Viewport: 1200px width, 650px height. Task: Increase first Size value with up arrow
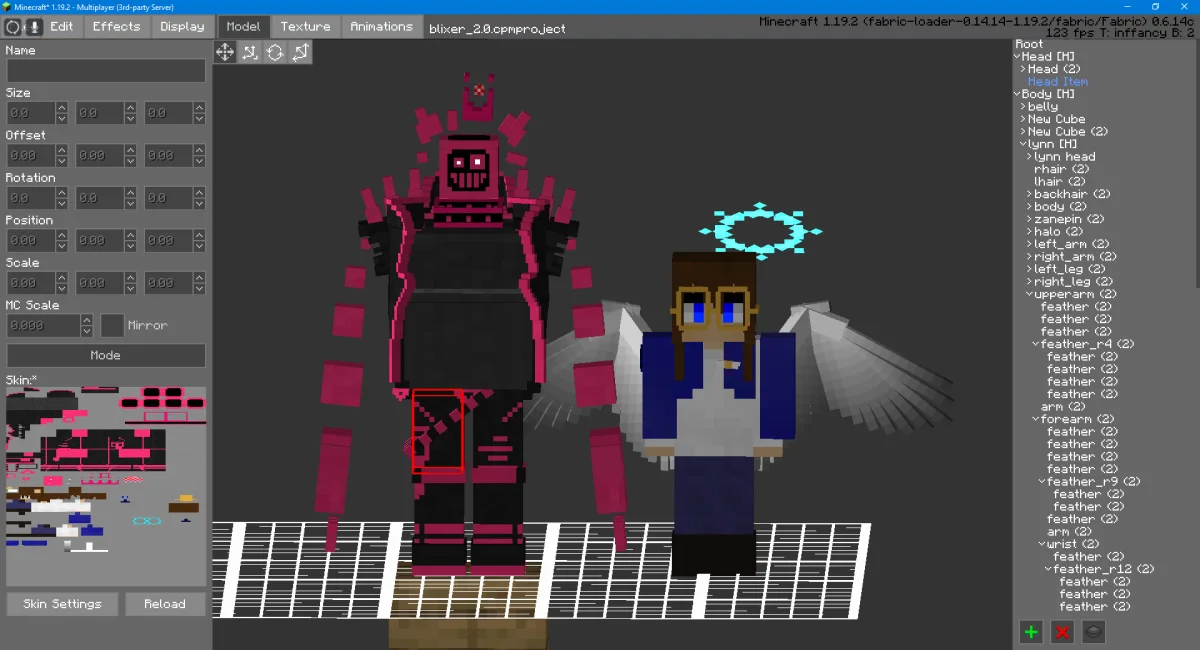(x=62, y=108)
